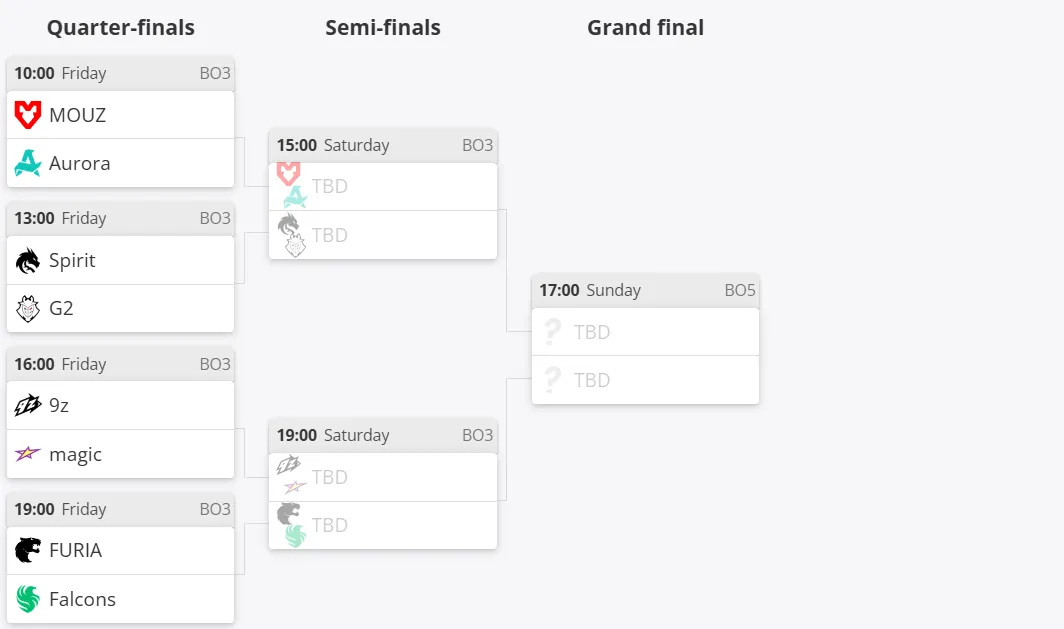Screen dimensions: 1064x629
Task: Click the Grand final column heading
Action: (645, 27)
